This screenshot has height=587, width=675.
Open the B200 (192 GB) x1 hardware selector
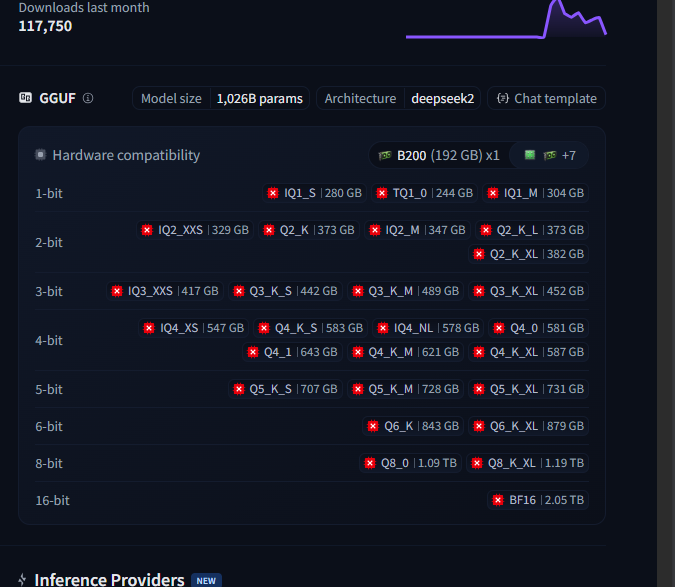tap(439, 155)
